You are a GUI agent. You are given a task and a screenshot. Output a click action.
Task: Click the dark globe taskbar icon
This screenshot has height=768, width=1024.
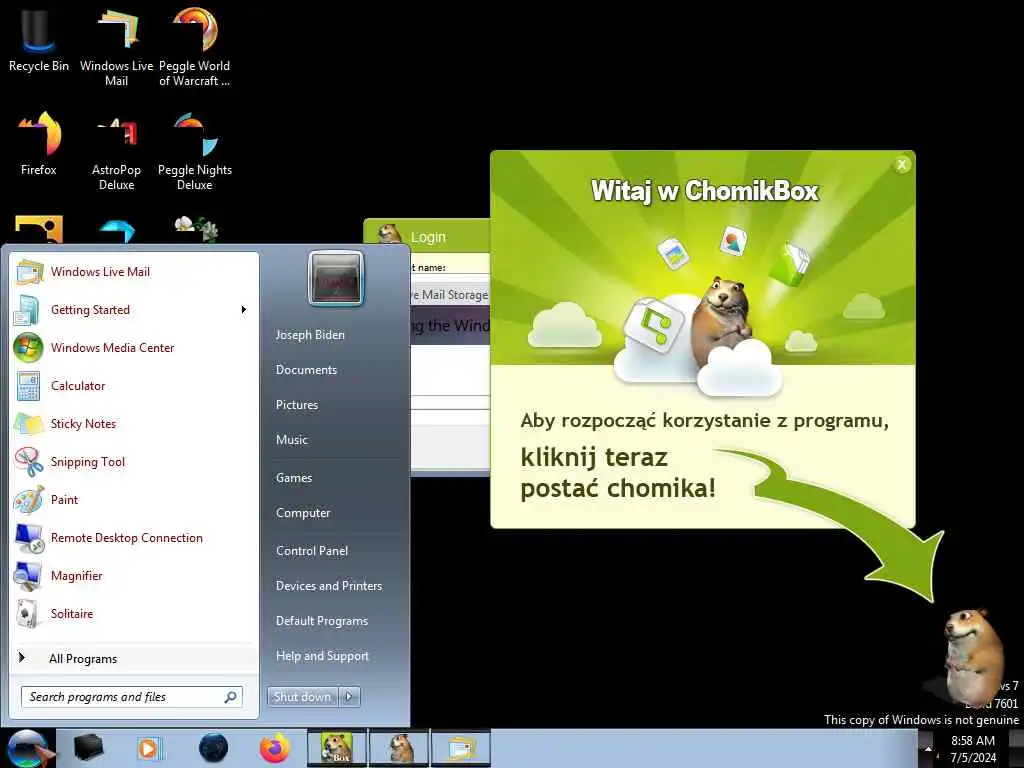coord(214,748)
